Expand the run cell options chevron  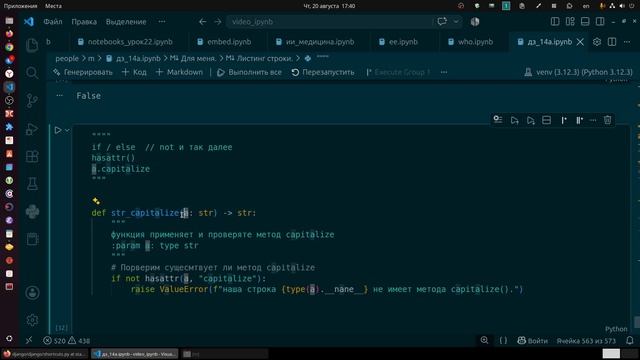67,130
